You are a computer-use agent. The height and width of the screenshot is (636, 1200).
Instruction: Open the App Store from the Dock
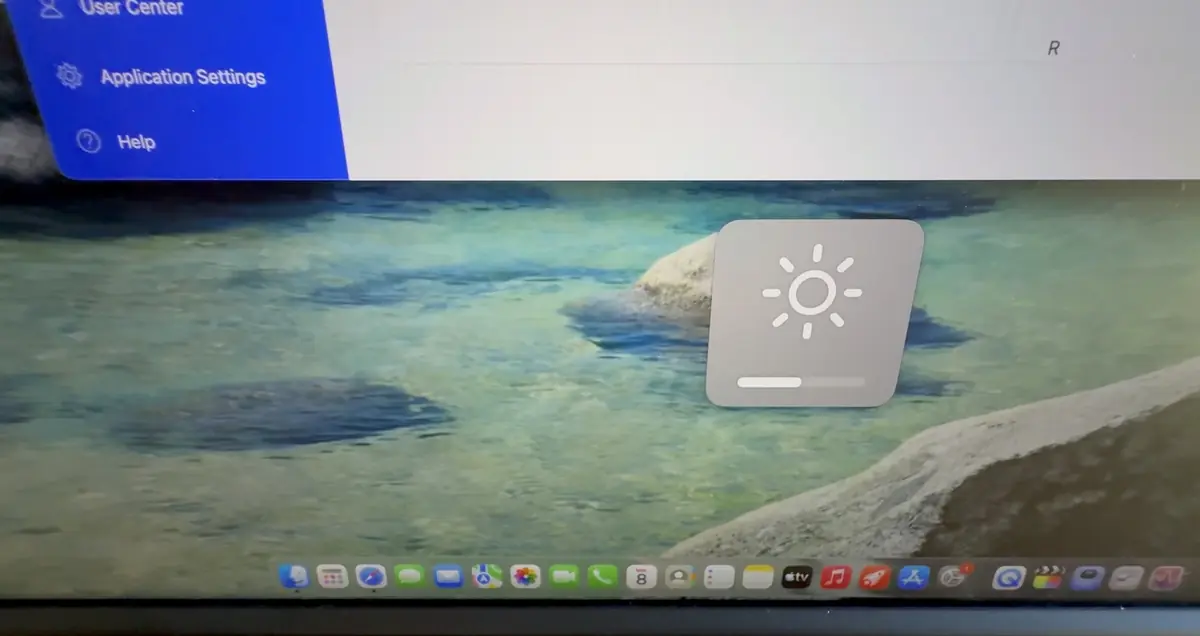[x=914, y=577]
